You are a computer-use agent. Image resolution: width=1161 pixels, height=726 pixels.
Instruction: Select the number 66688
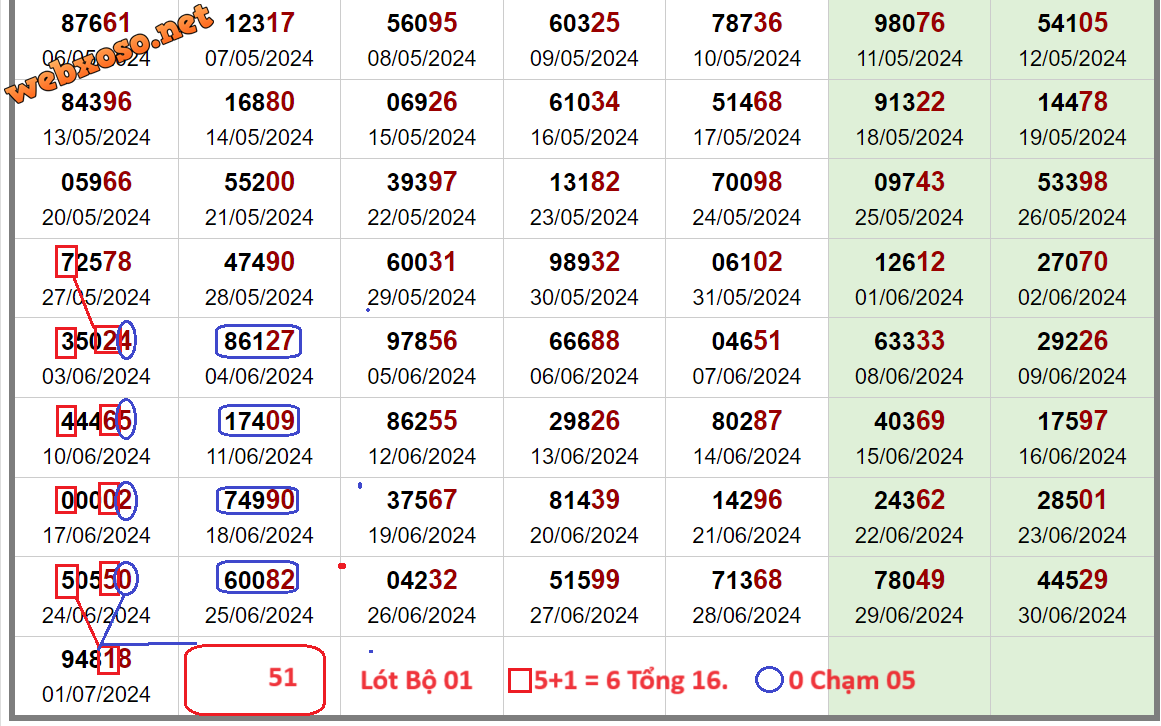point(584,341)
